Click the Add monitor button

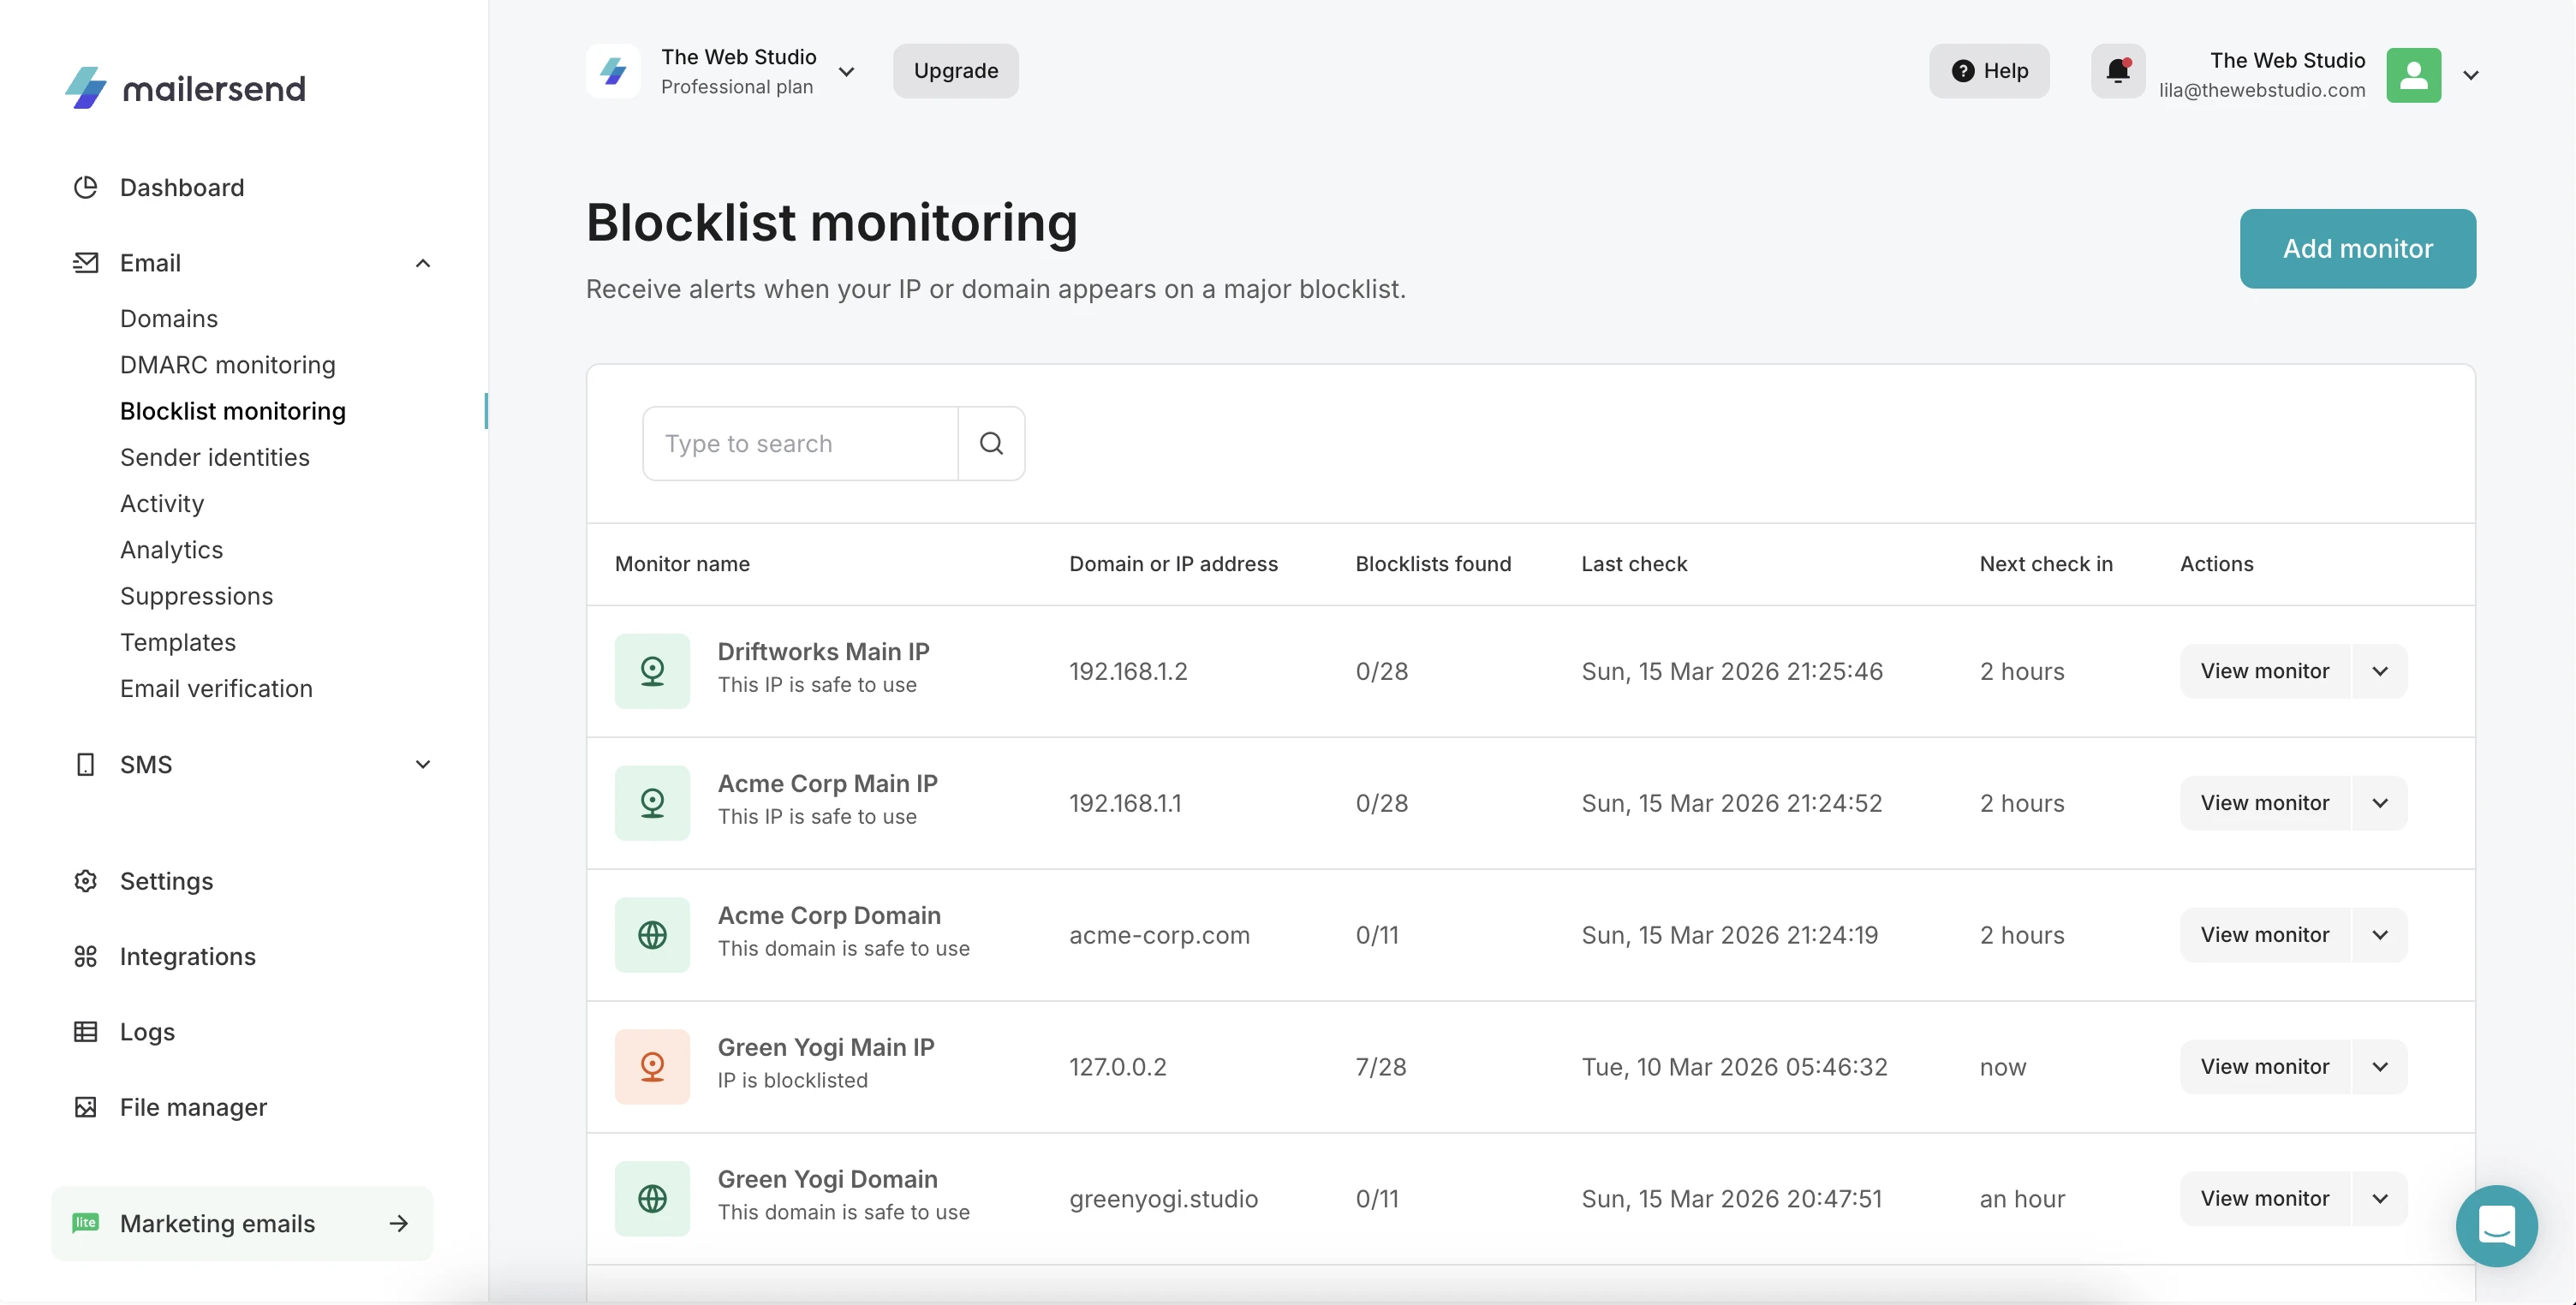[x=2357, y=248]
